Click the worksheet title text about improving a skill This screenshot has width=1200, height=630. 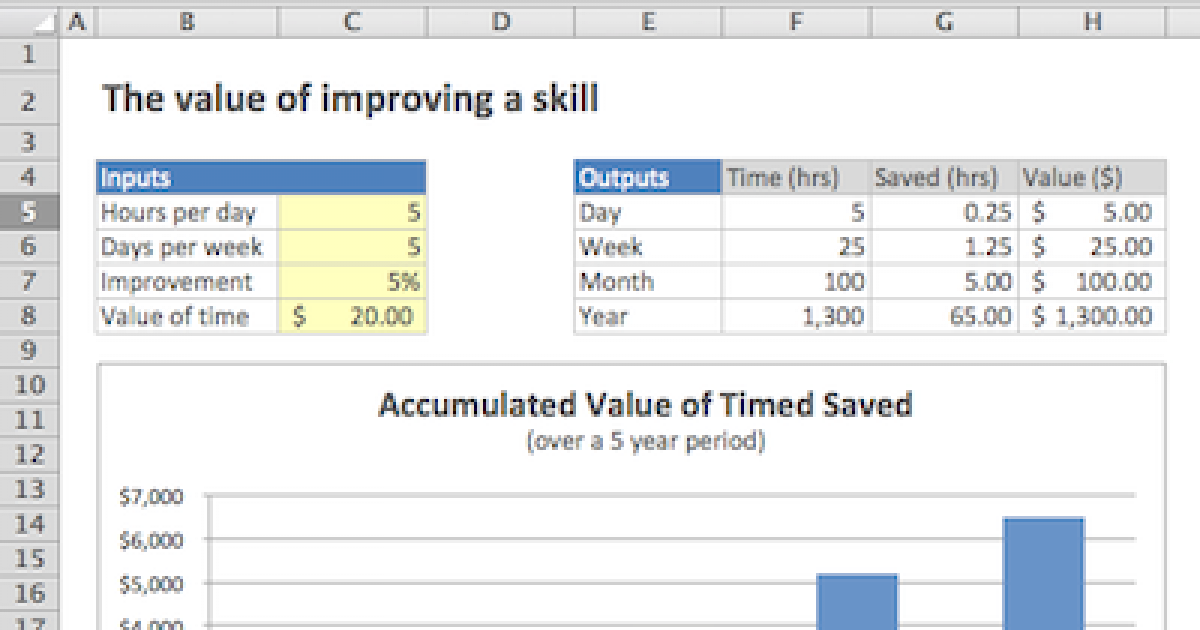pos(350,98)
